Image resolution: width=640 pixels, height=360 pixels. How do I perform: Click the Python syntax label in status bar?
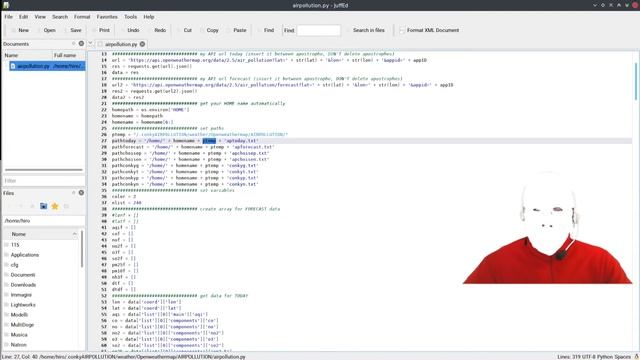(x=604, y=357)
